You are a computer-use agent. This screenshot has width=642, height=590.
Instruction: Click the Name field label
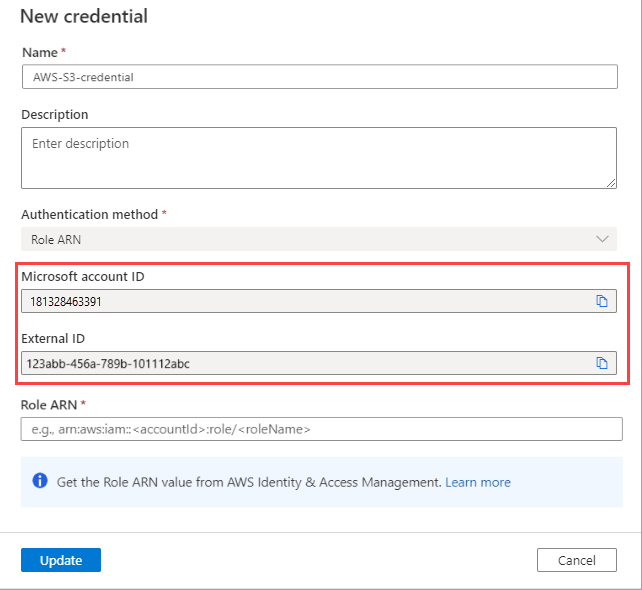[x=40, y=52]
